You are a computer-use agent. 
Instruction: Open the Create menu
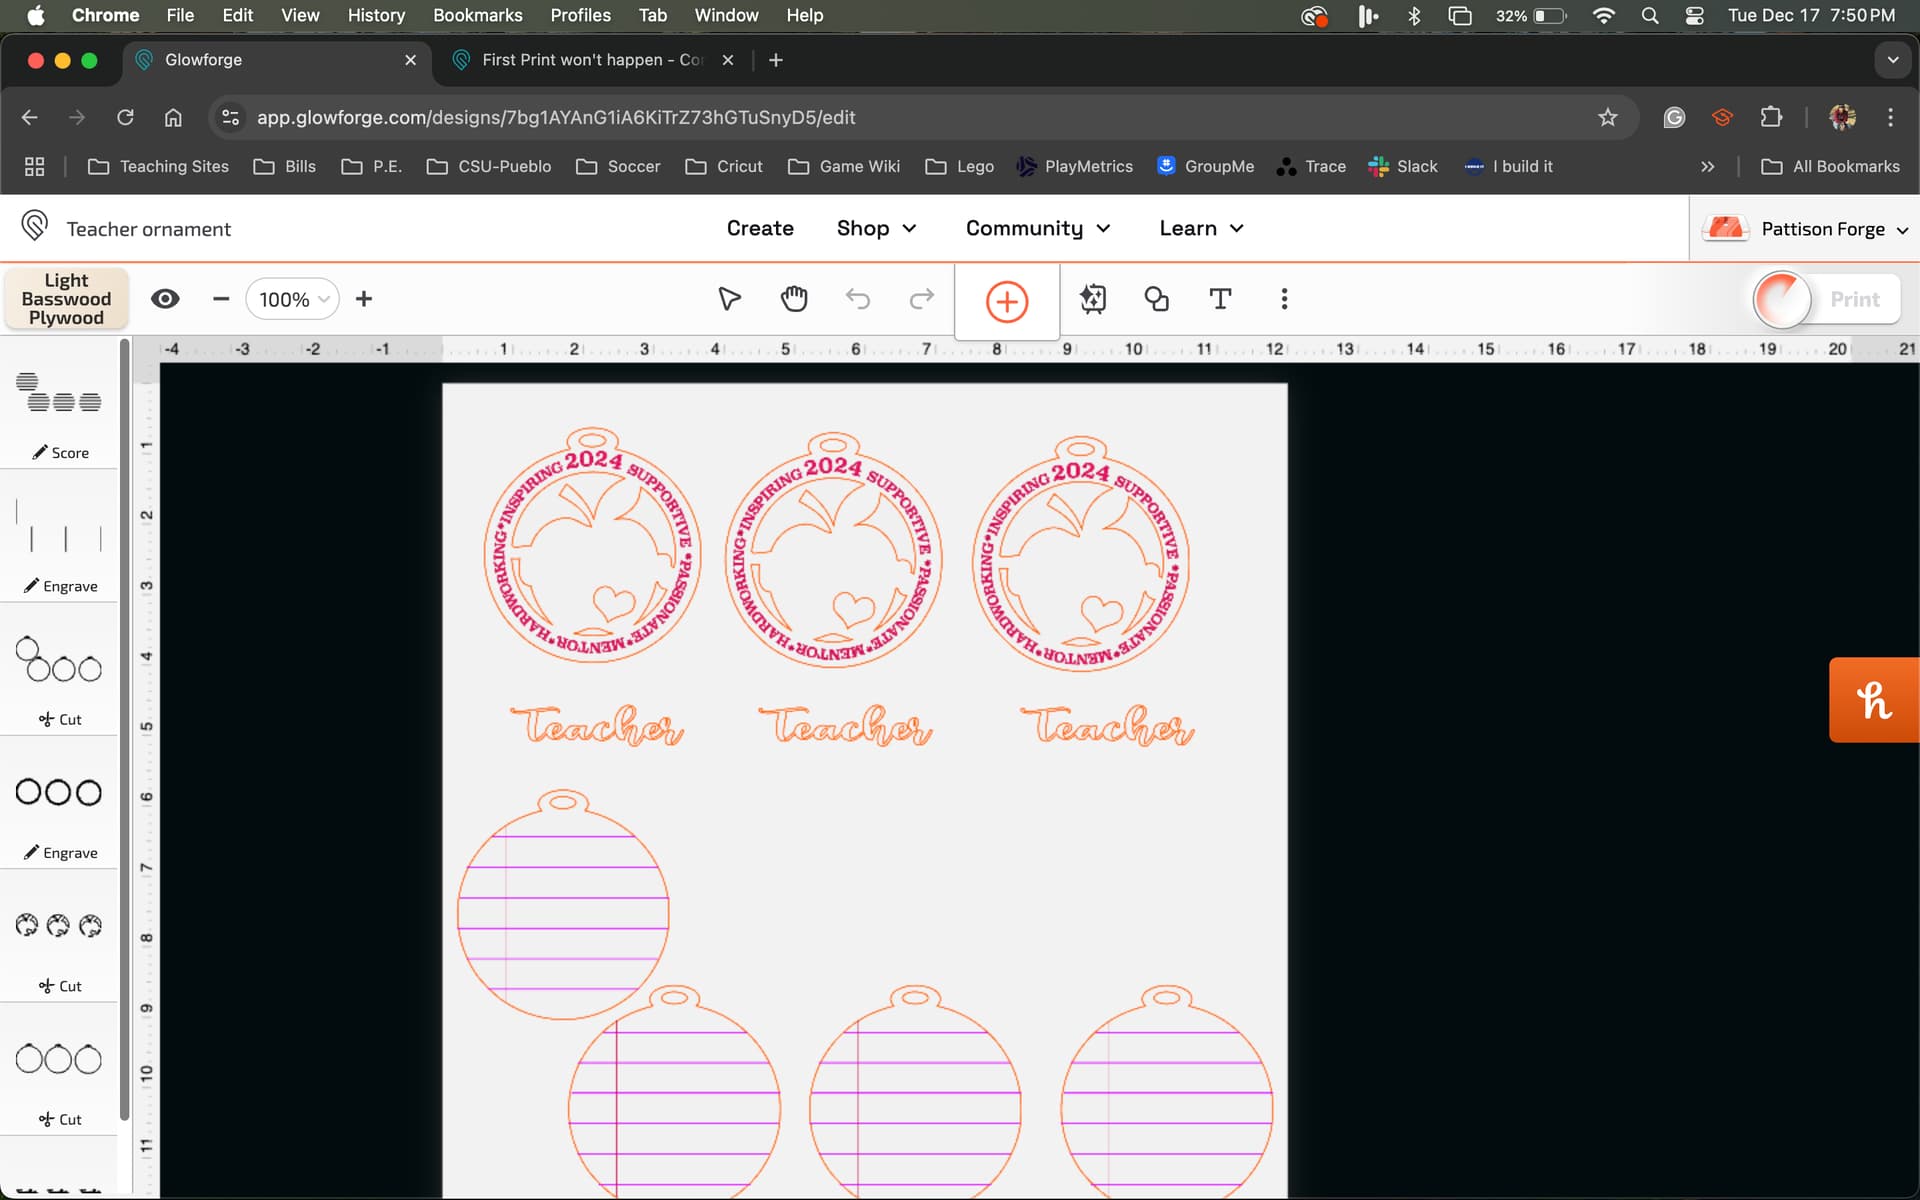(x=760, y=228)
